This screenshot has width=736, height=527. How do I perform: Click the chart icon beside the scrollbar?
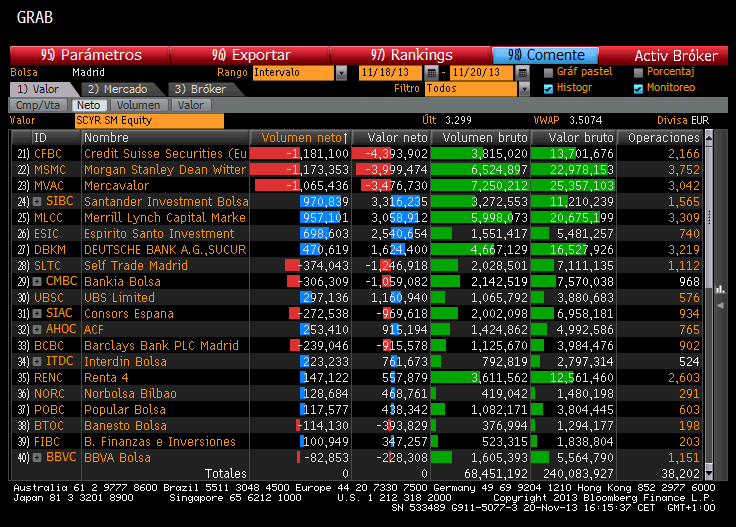720,289
